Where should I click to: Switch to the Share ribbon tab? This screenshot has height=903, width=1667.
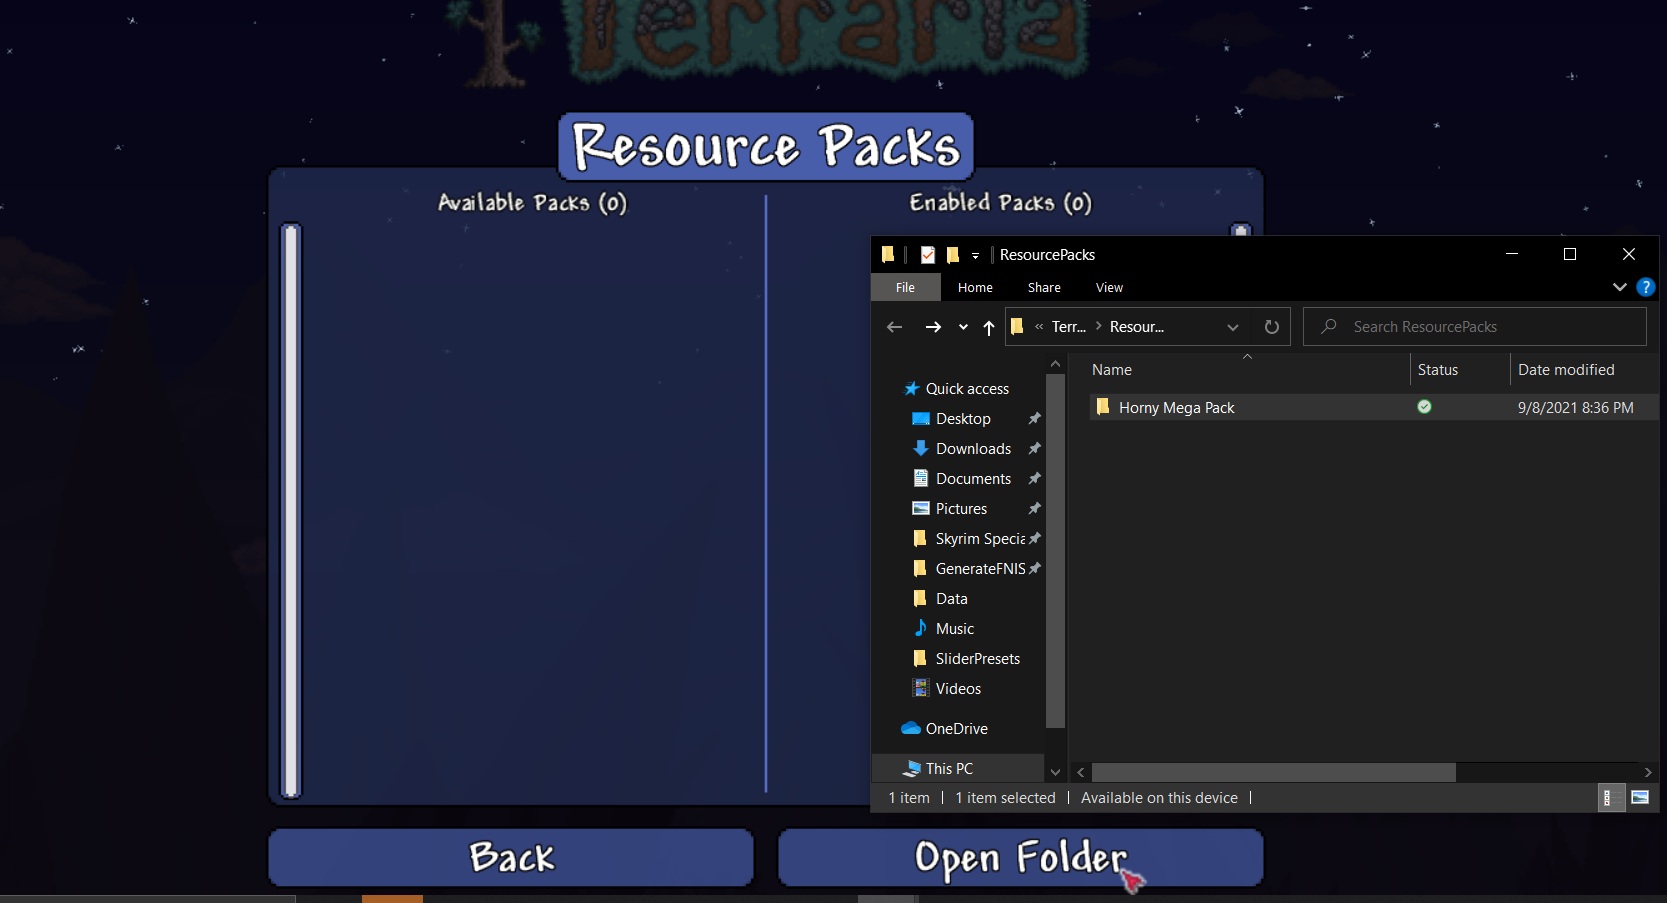point(1044,287)
